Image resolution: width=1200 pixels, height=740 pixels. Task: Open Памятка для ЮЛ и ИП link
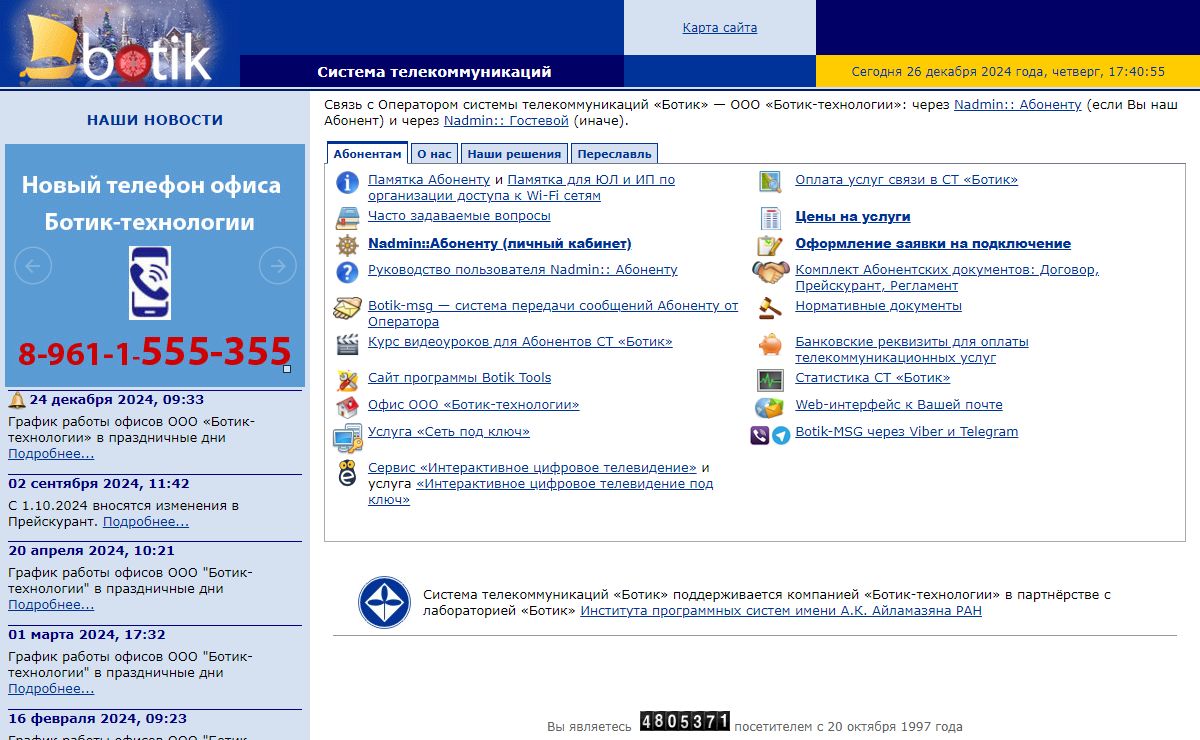[x=523, y=188]
